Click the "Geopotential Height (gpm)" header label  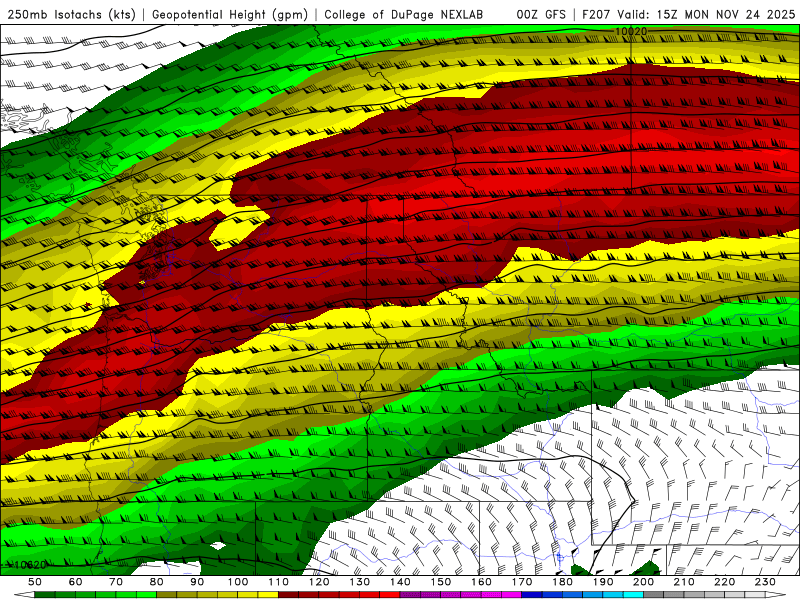pos(230,15)
